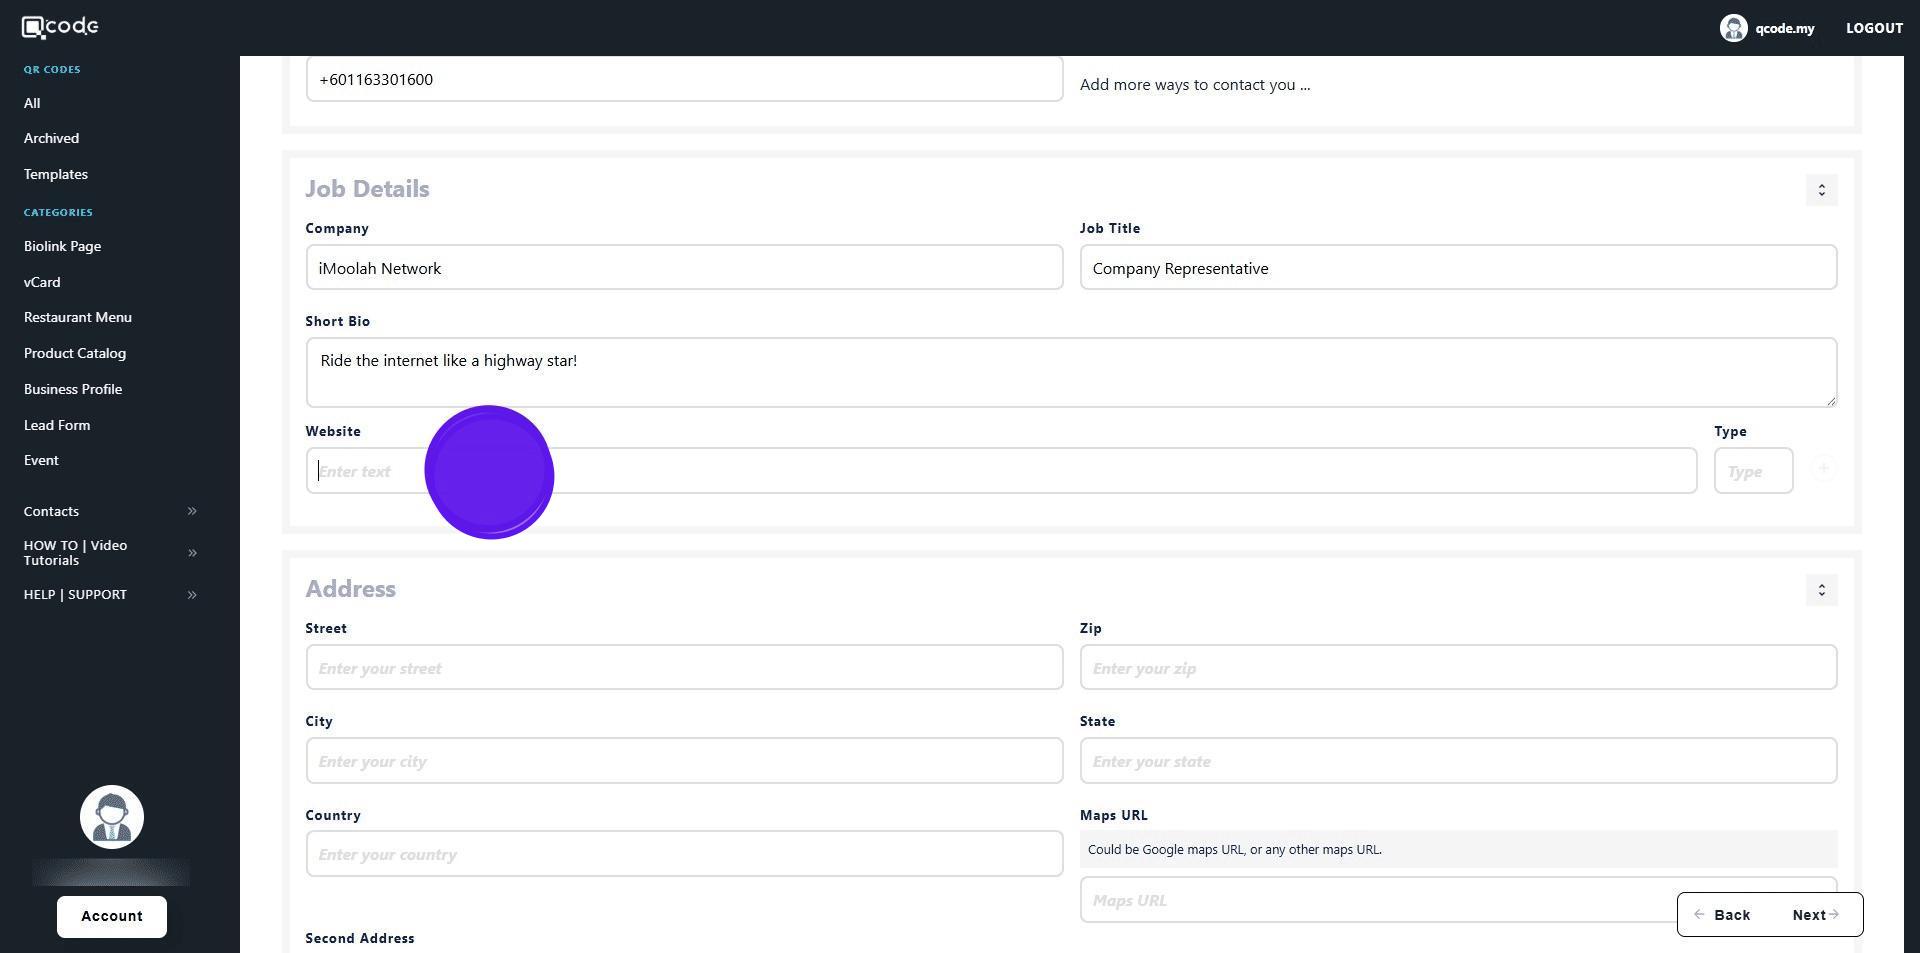Image resolution: width=1920 pixels, height=953 pixels.
Task: Go to Archived QR codes
Action: (x=51, y=138)
